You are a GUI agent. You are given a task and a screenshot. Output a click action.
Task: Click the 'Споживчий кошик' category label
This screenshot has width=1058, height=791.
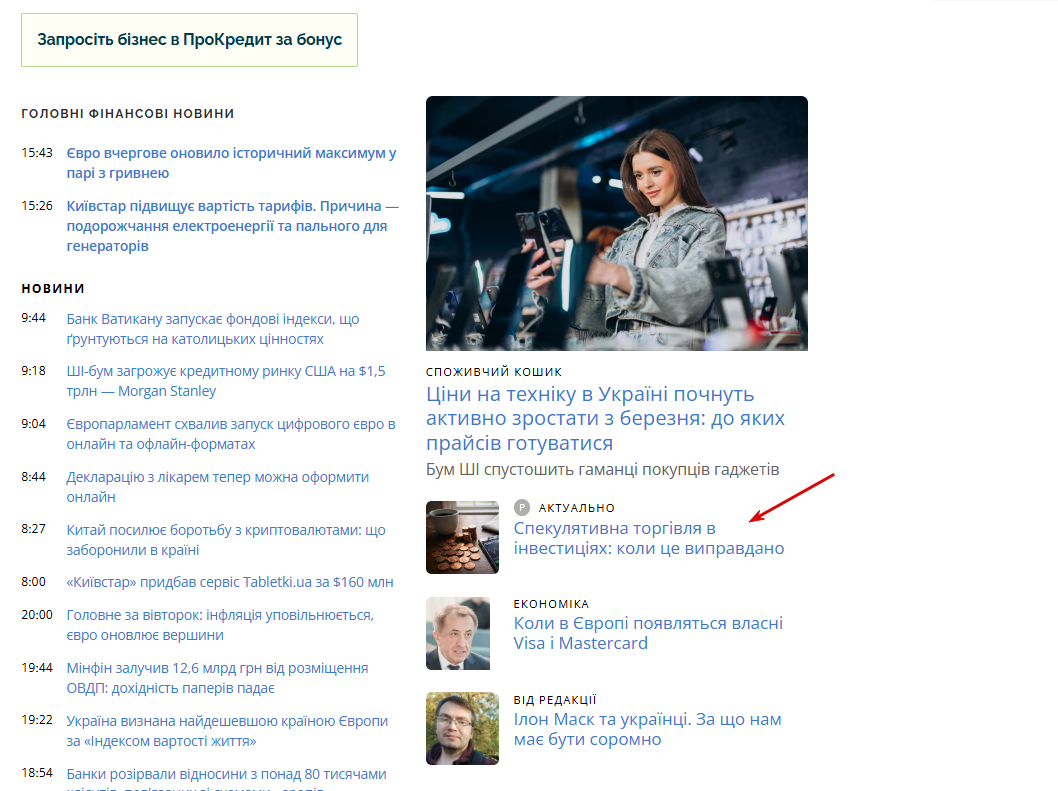pos(494,372)
